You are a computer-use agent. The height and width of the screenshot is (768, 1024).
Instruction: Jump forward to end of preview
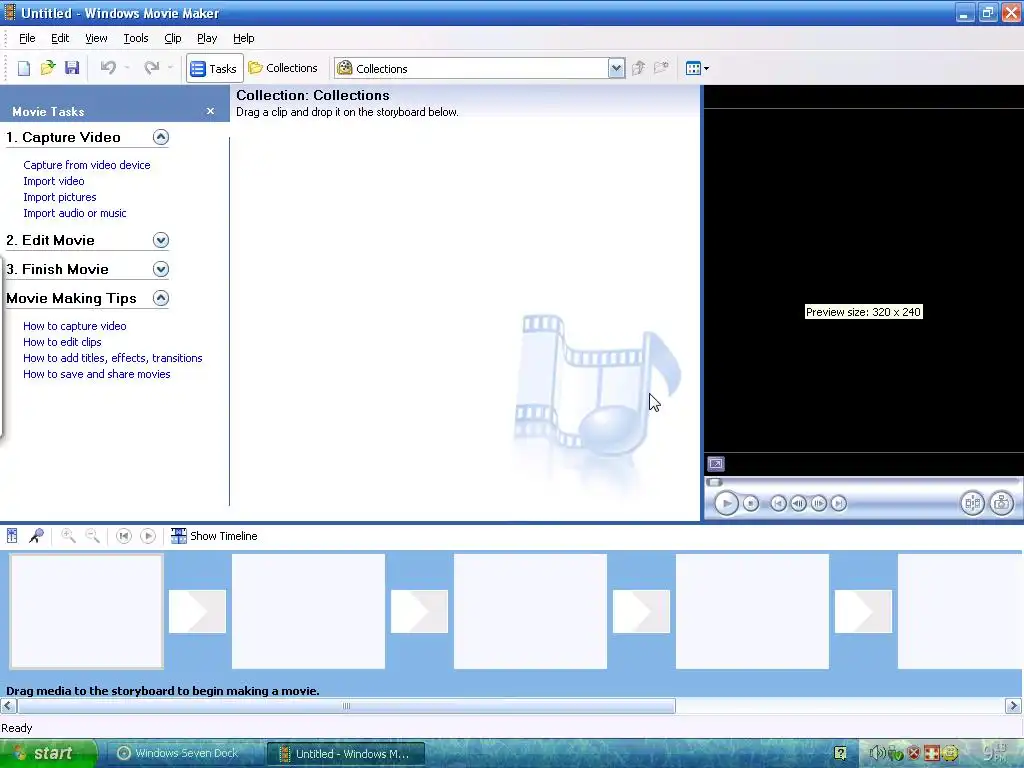pos(839,504)
